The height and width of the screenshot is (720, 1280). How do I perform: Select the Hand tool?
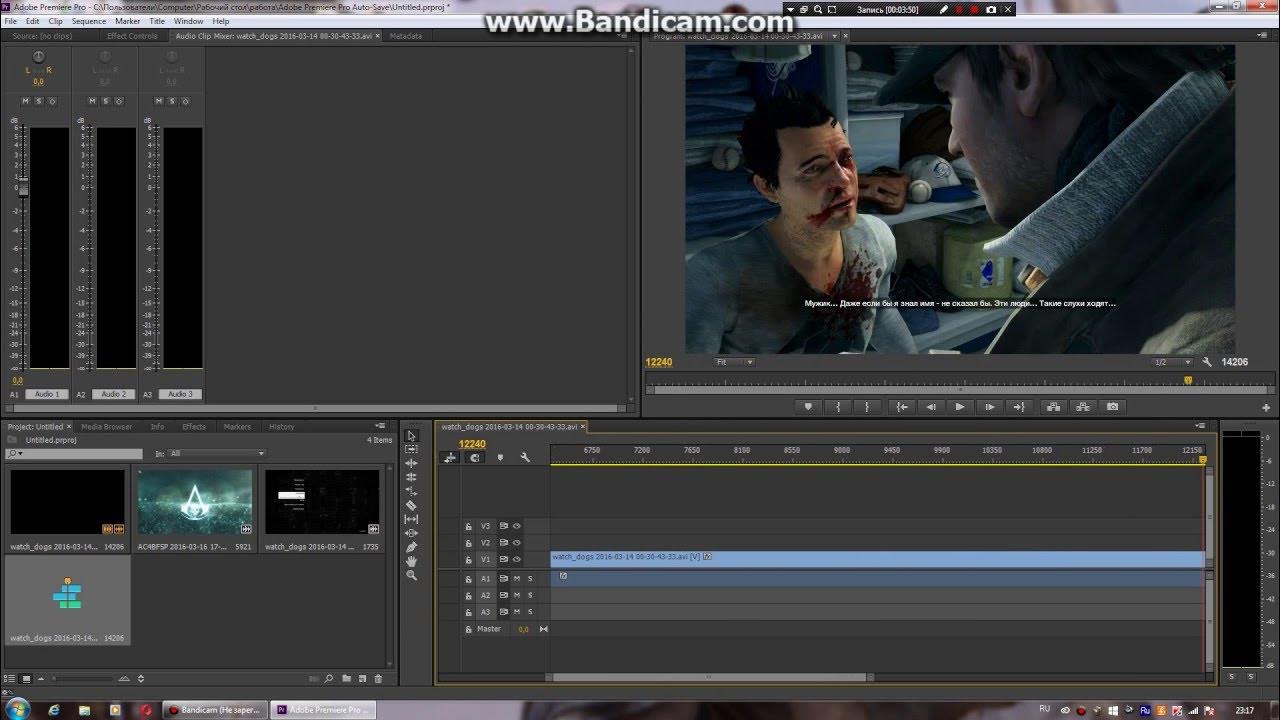click(411, 561)
